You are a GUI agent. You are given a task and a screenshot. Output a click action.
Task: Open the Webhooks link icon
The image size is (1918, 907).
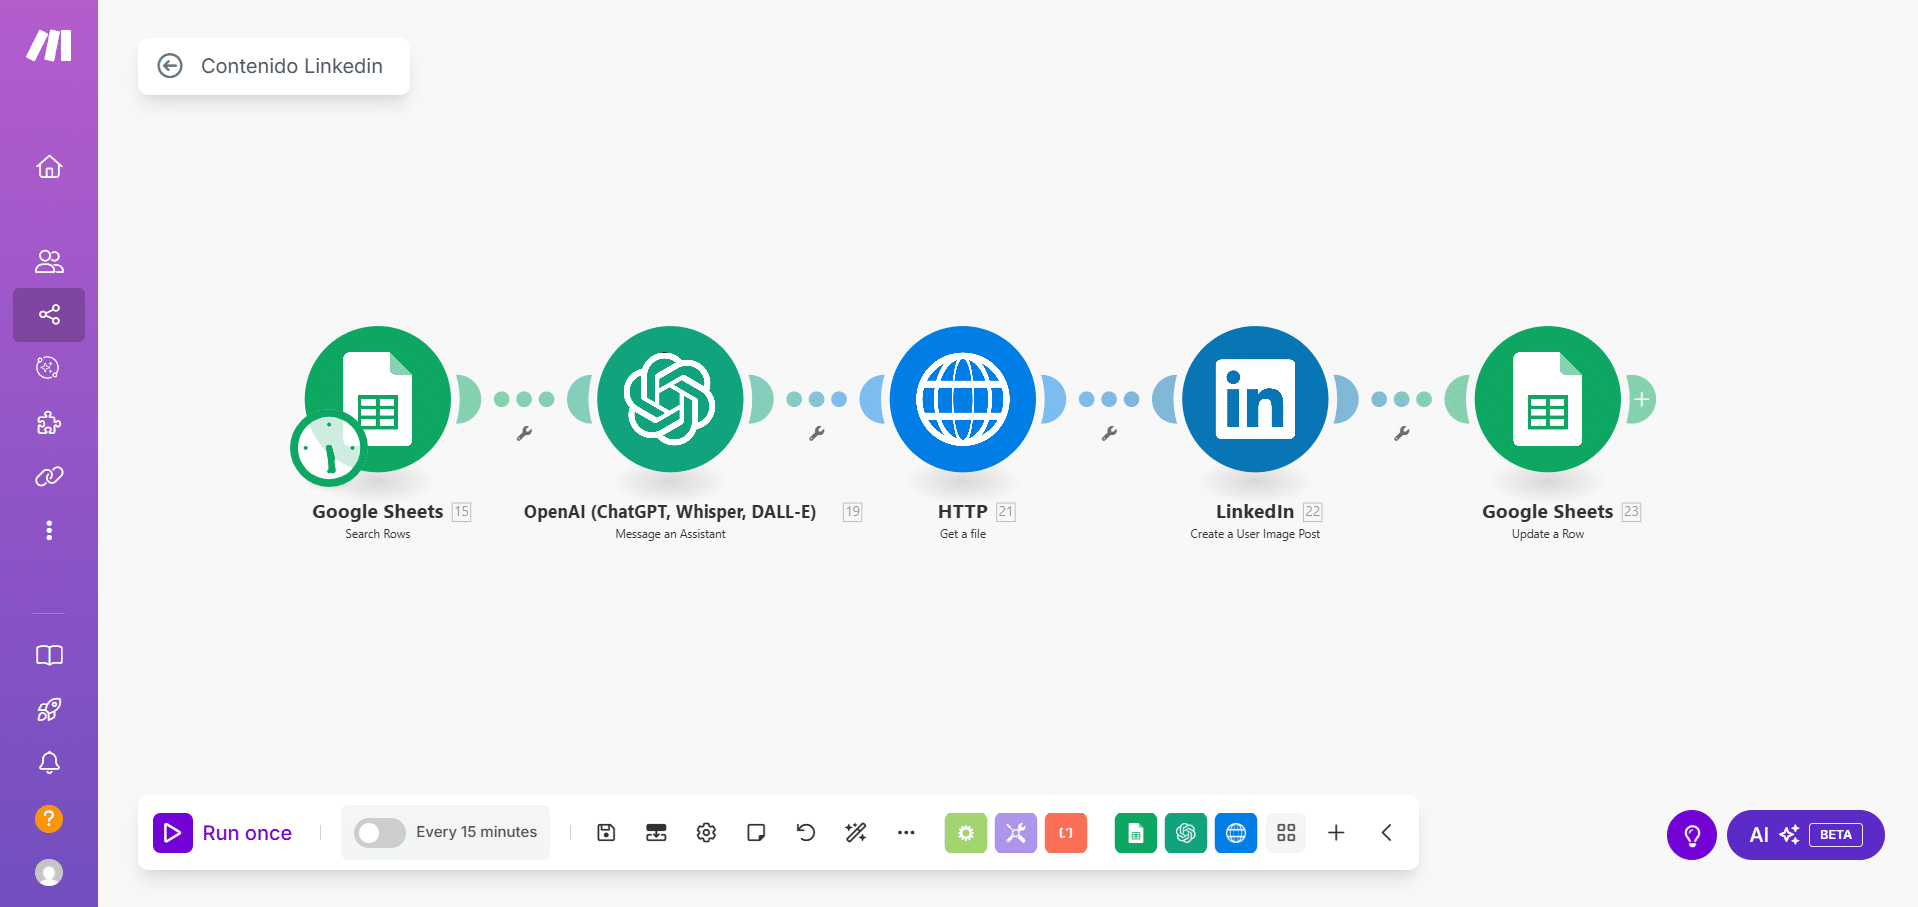(x=49, y=476)
